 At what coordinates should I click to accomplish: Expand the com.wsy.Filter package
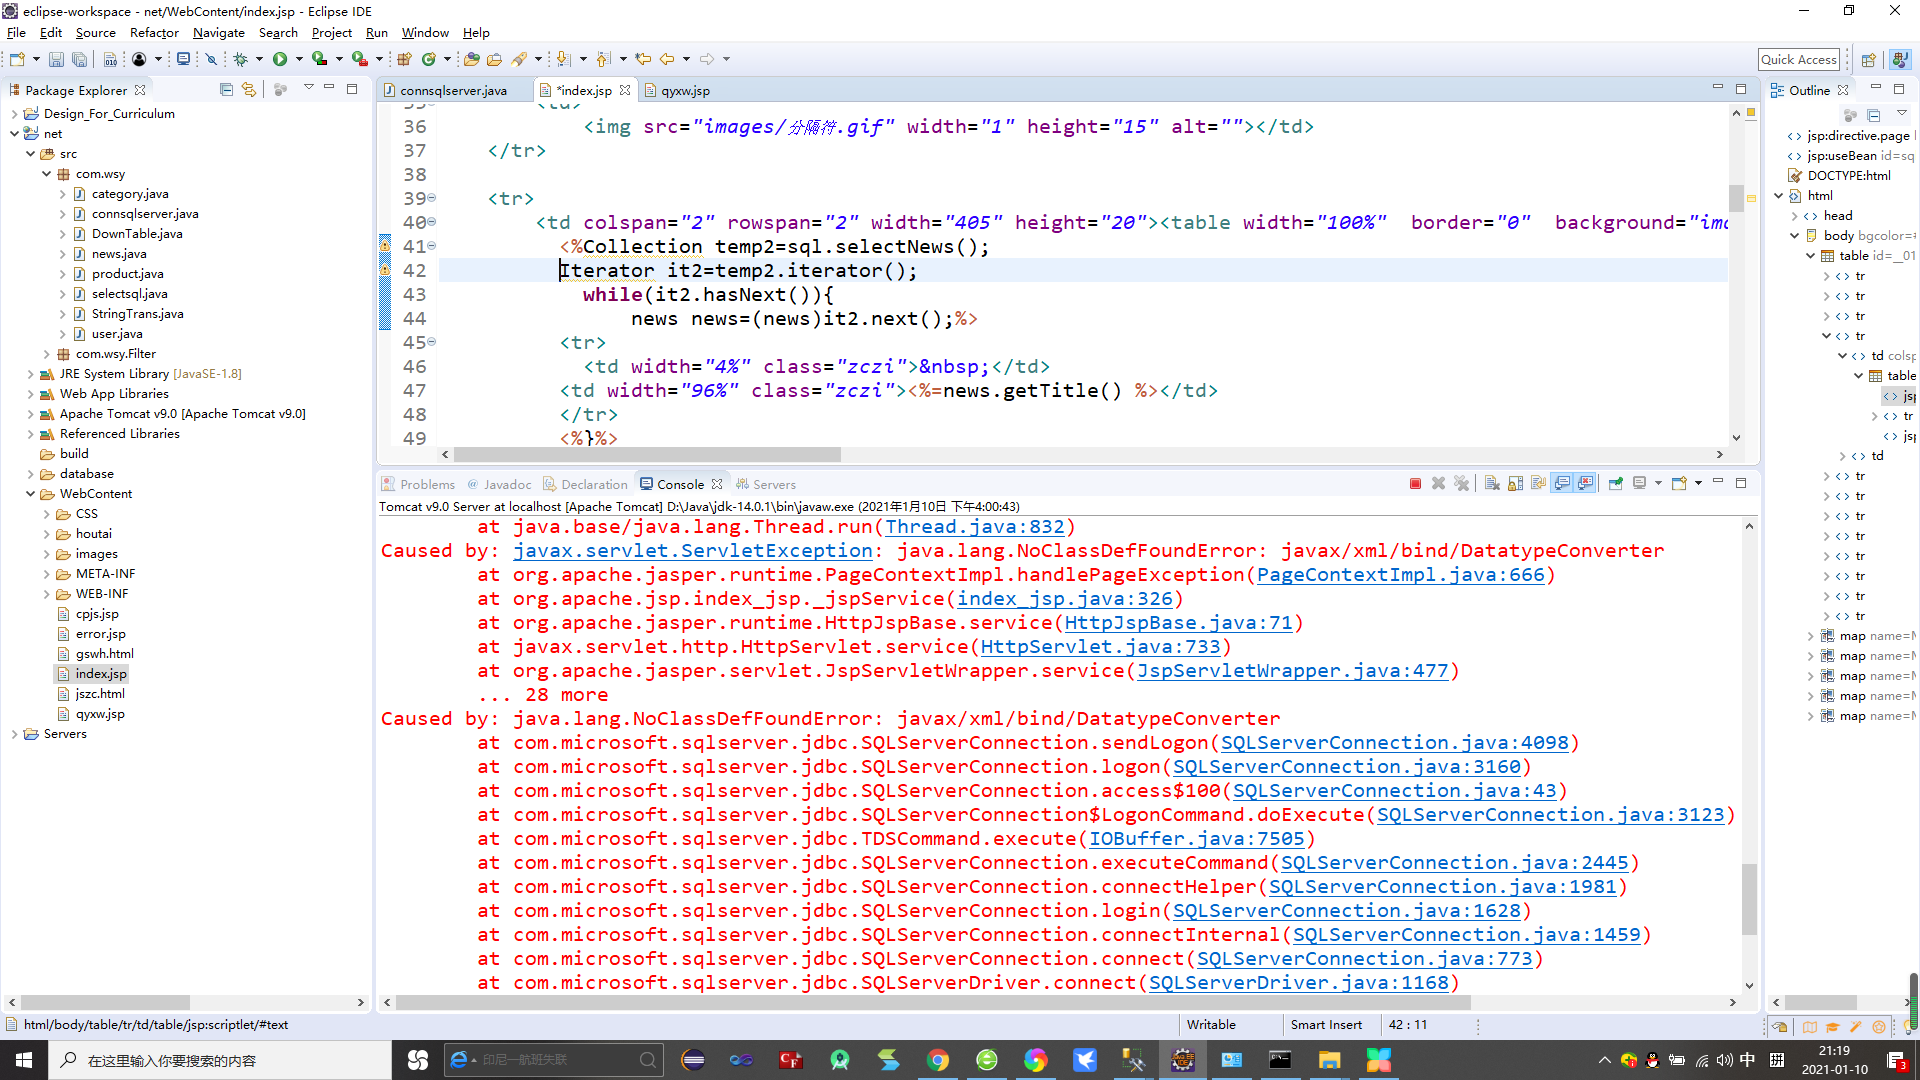click(46, 354)
